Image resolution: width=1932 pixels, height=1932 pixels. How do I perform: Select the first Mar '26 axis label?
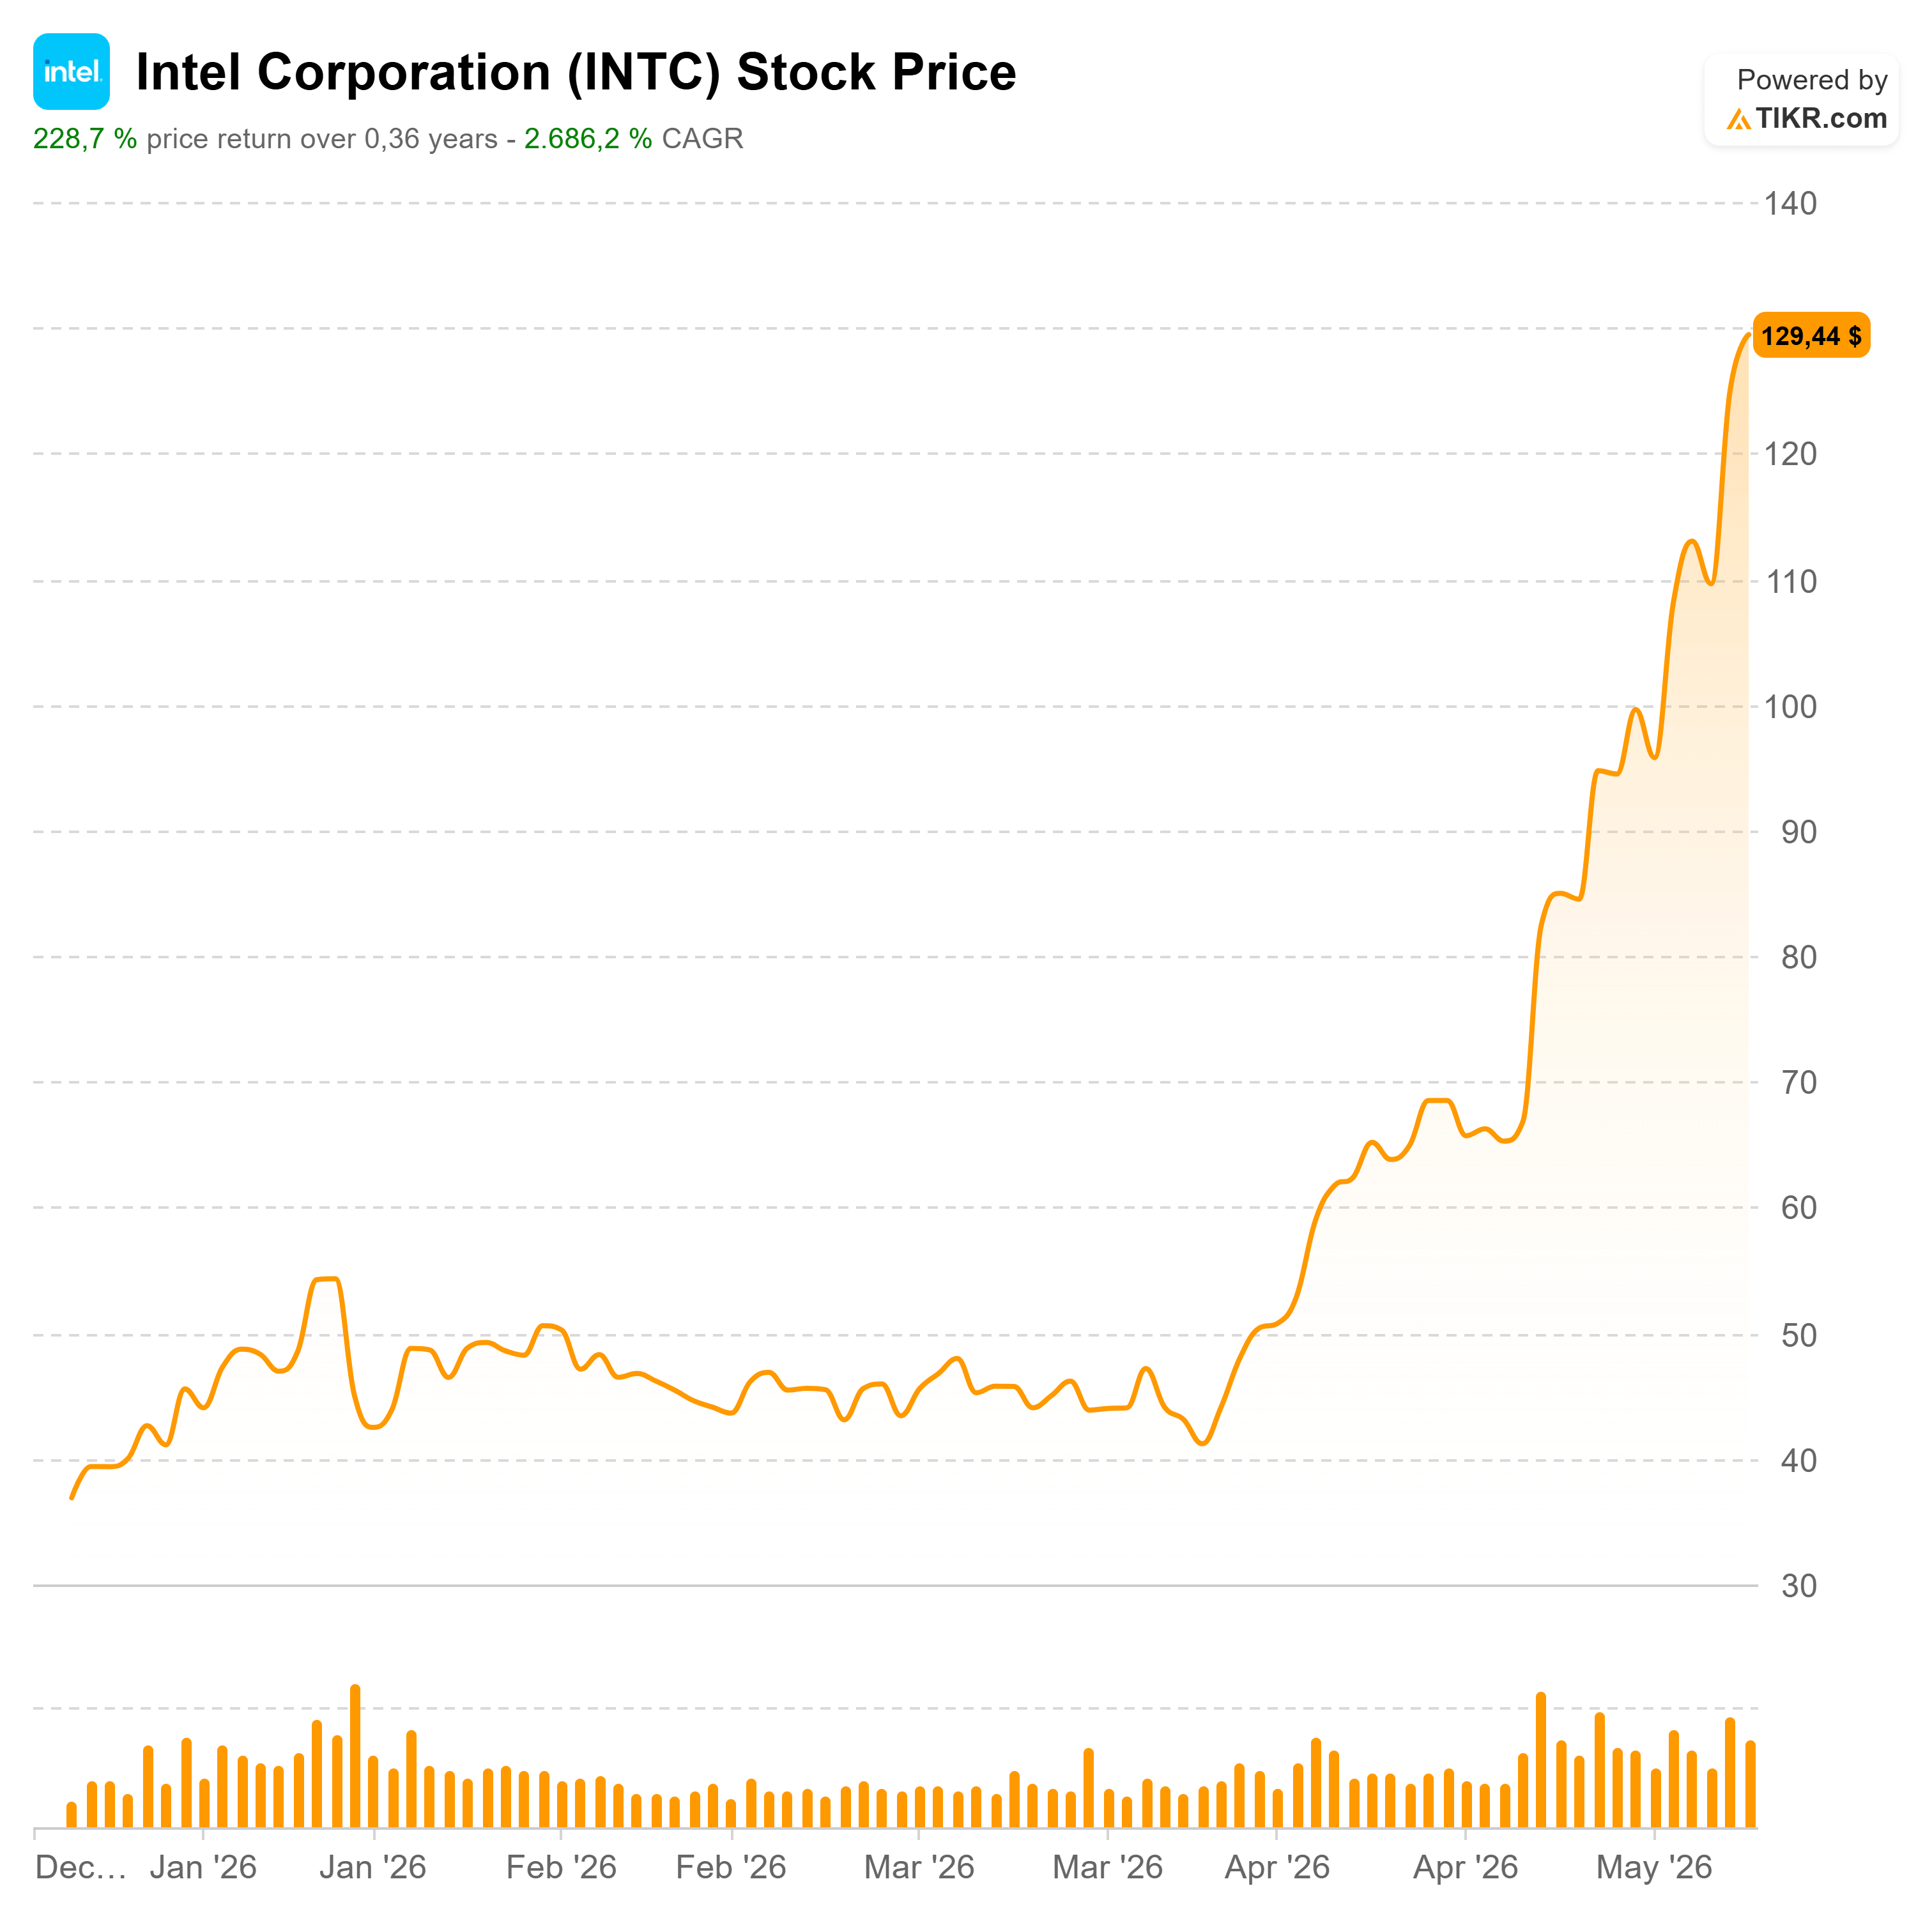[x=919, y=1866]
